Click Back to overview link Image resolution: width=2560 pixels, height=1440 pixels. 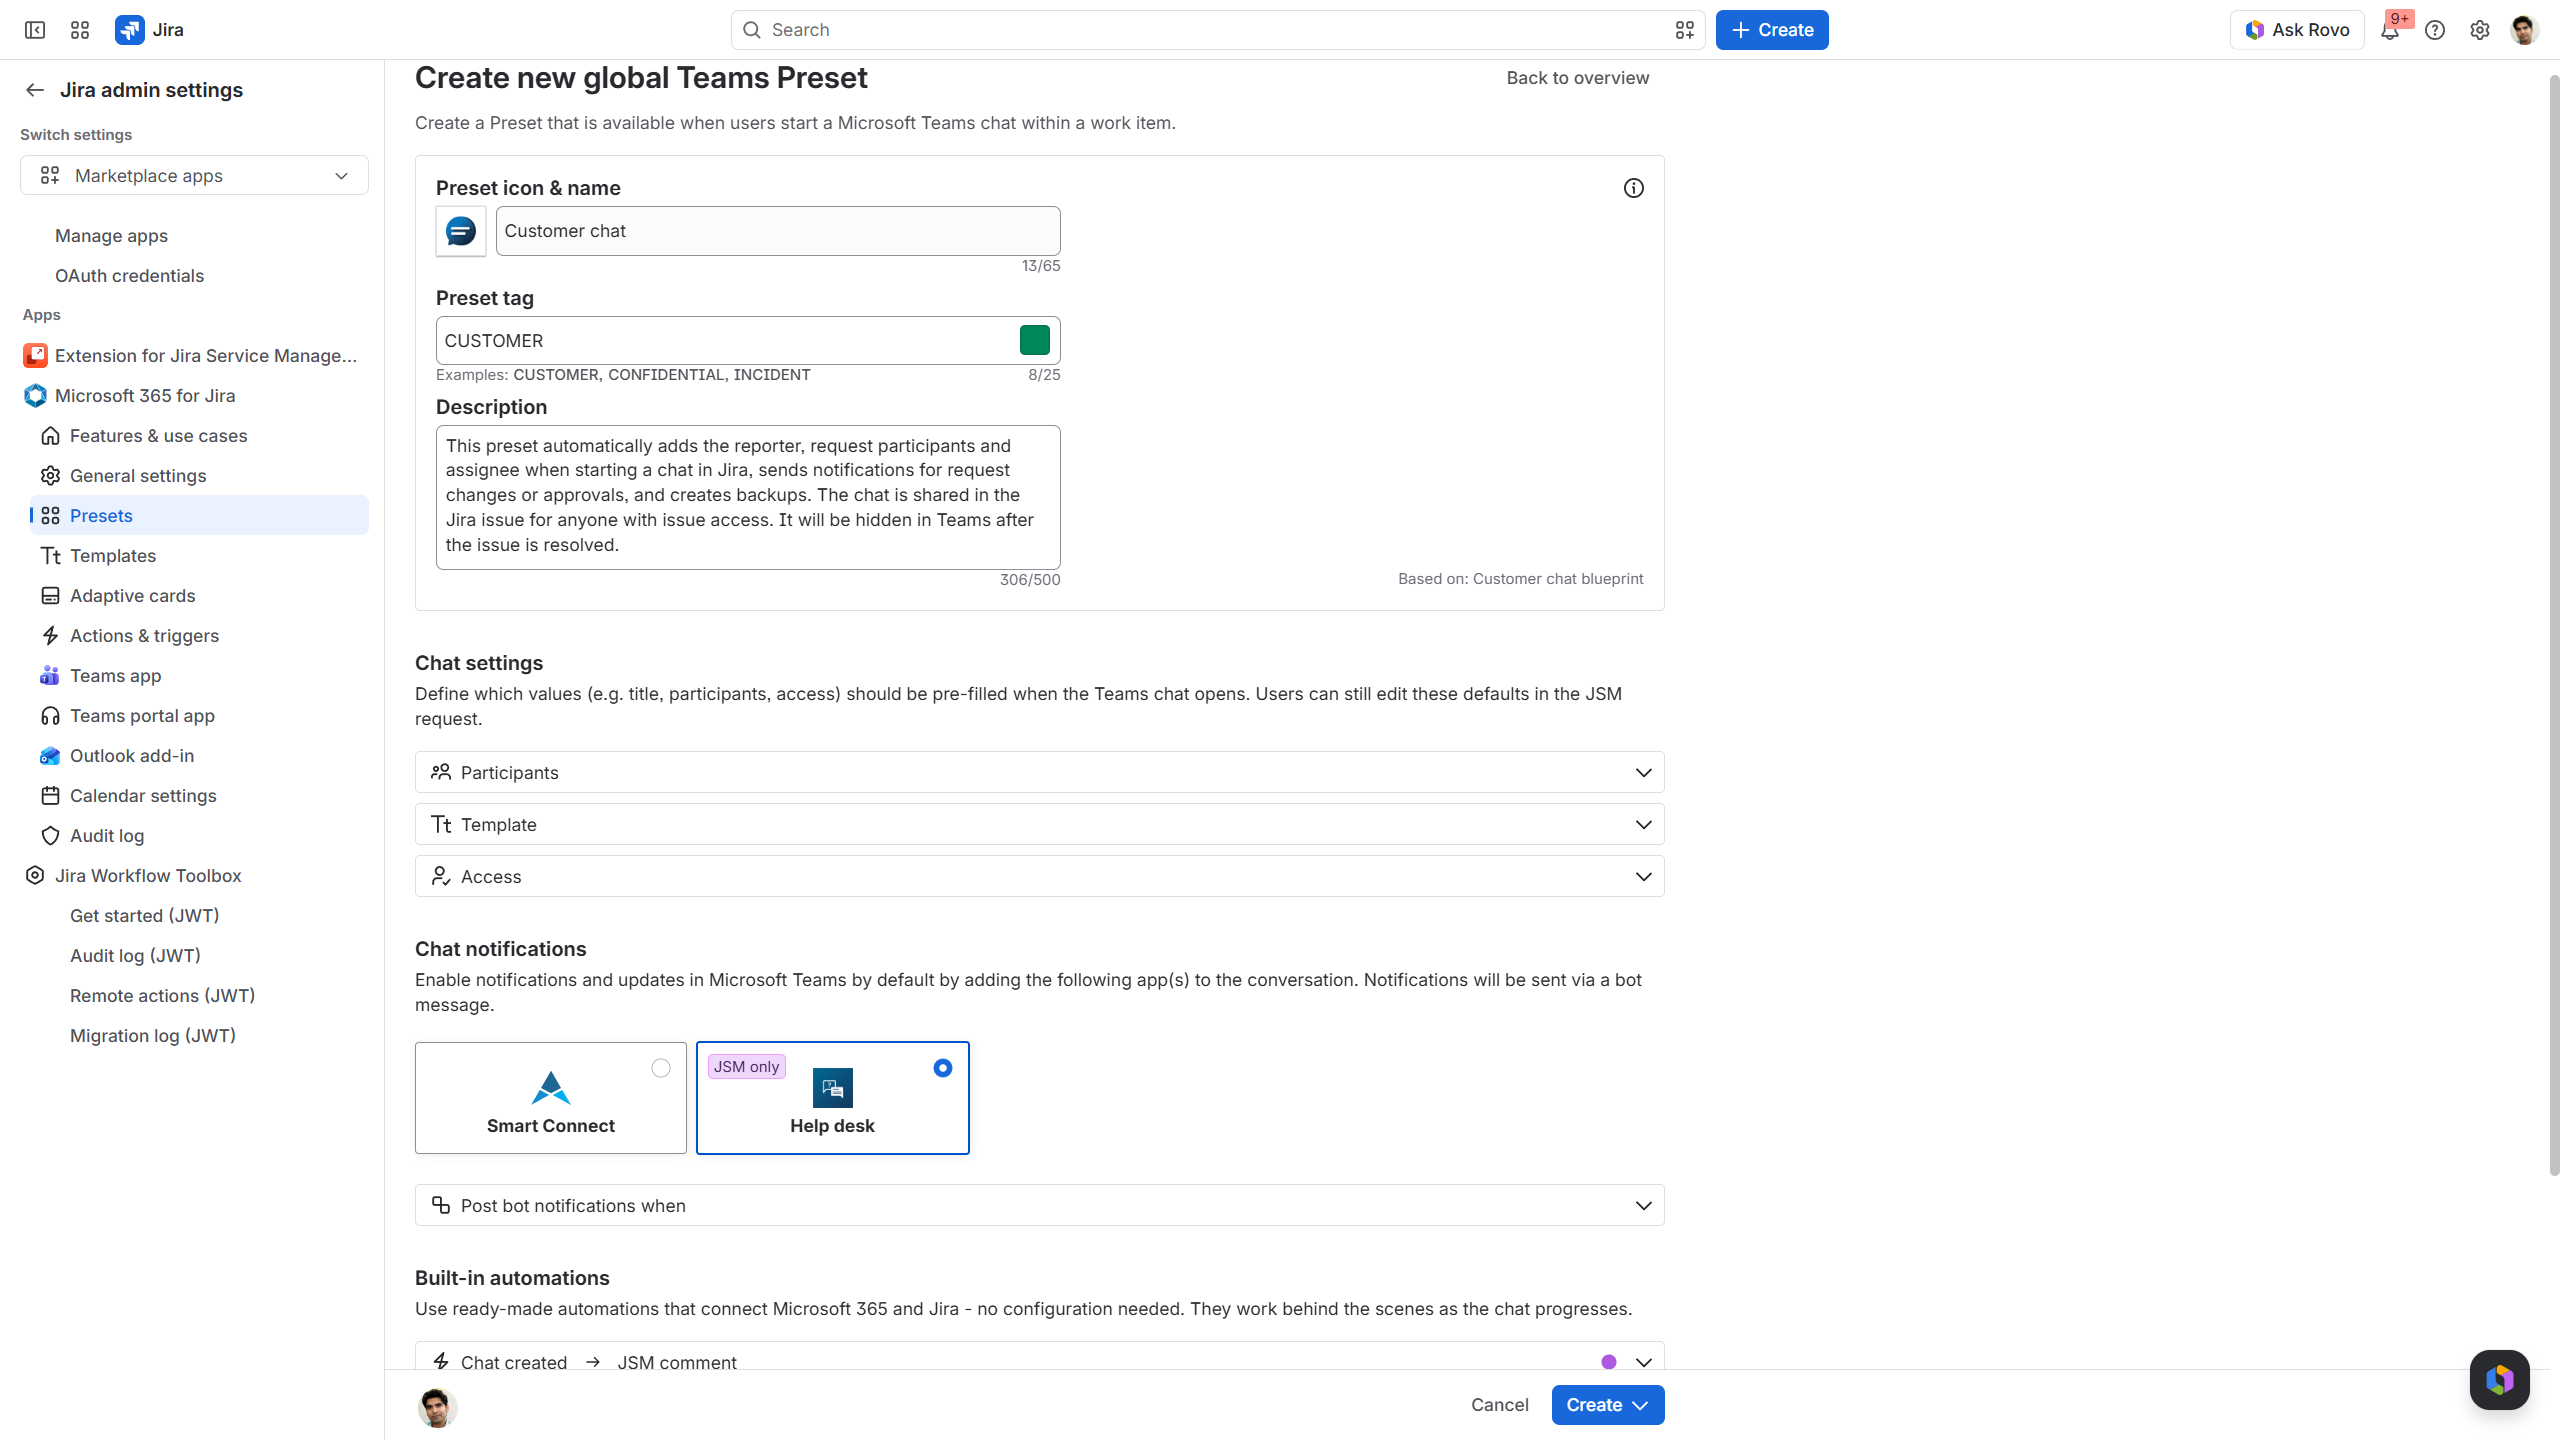point(1577,78)
